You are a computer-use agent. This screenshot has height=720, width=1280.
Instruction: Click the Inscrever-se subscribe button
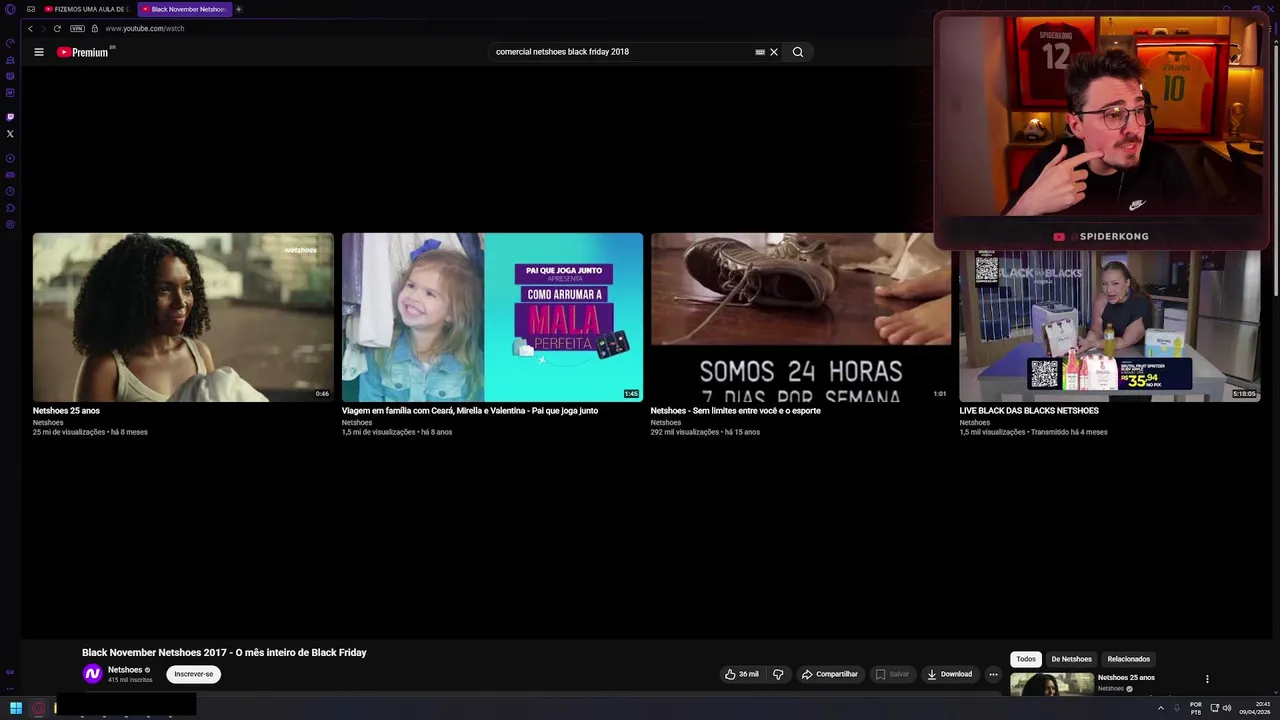[x=194, y=674]
